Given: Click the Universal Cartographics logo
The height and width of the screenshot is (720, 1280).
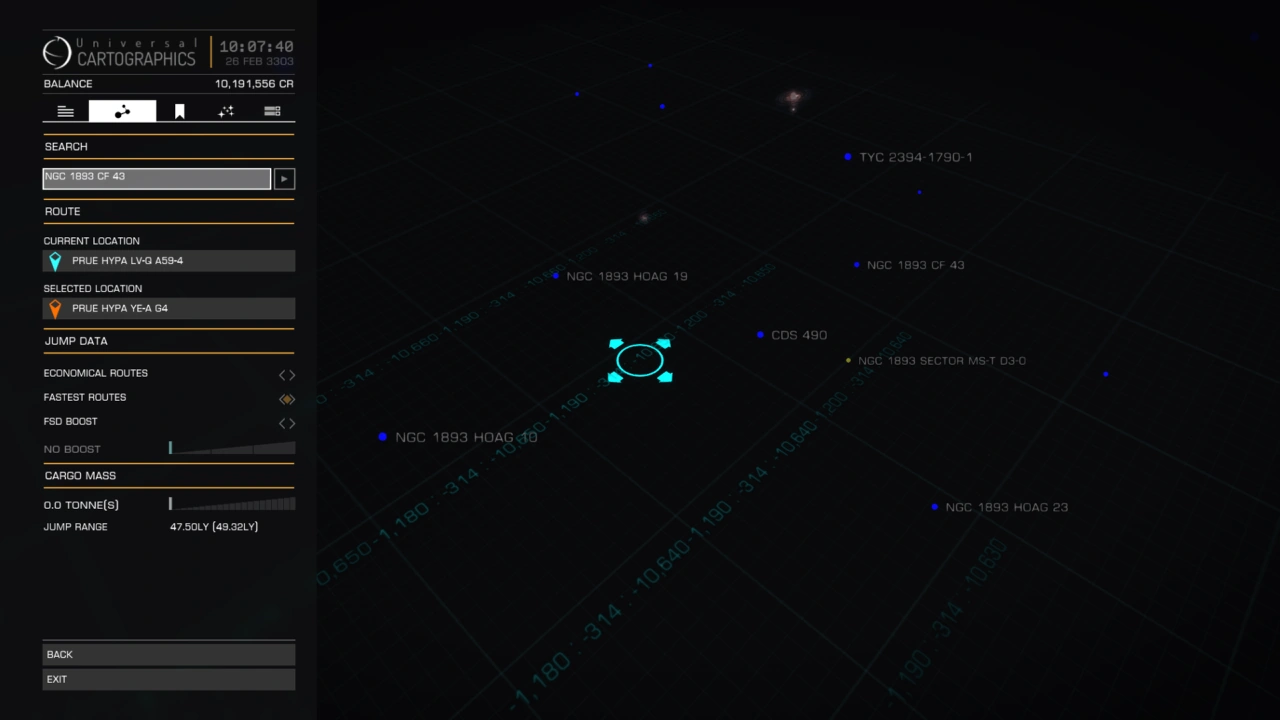Looking at the screenshot, I should 120,52.
